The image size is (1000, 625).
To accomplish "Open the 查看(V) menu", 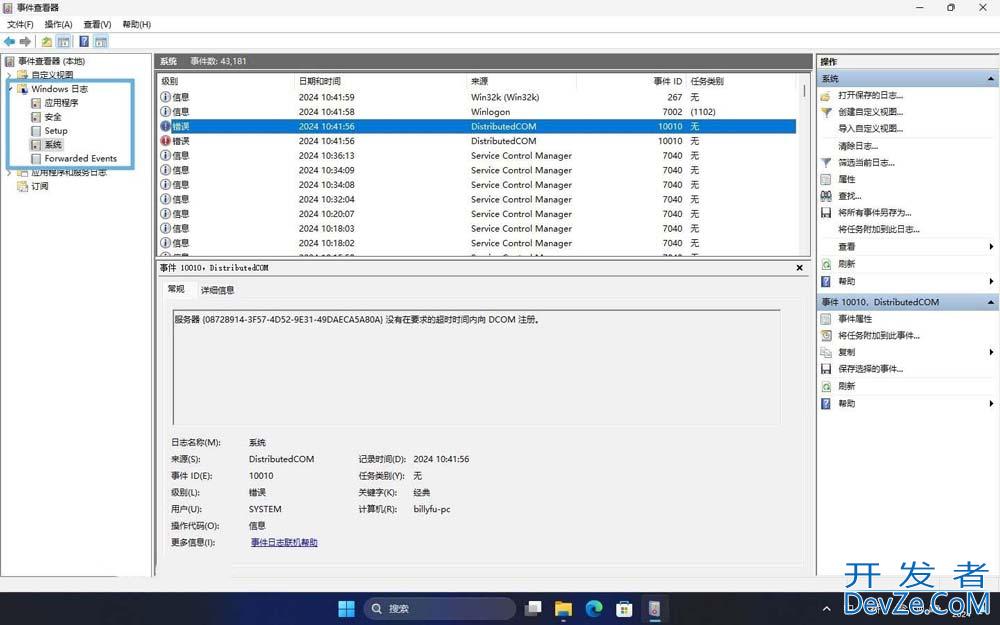I will [98, 24].
